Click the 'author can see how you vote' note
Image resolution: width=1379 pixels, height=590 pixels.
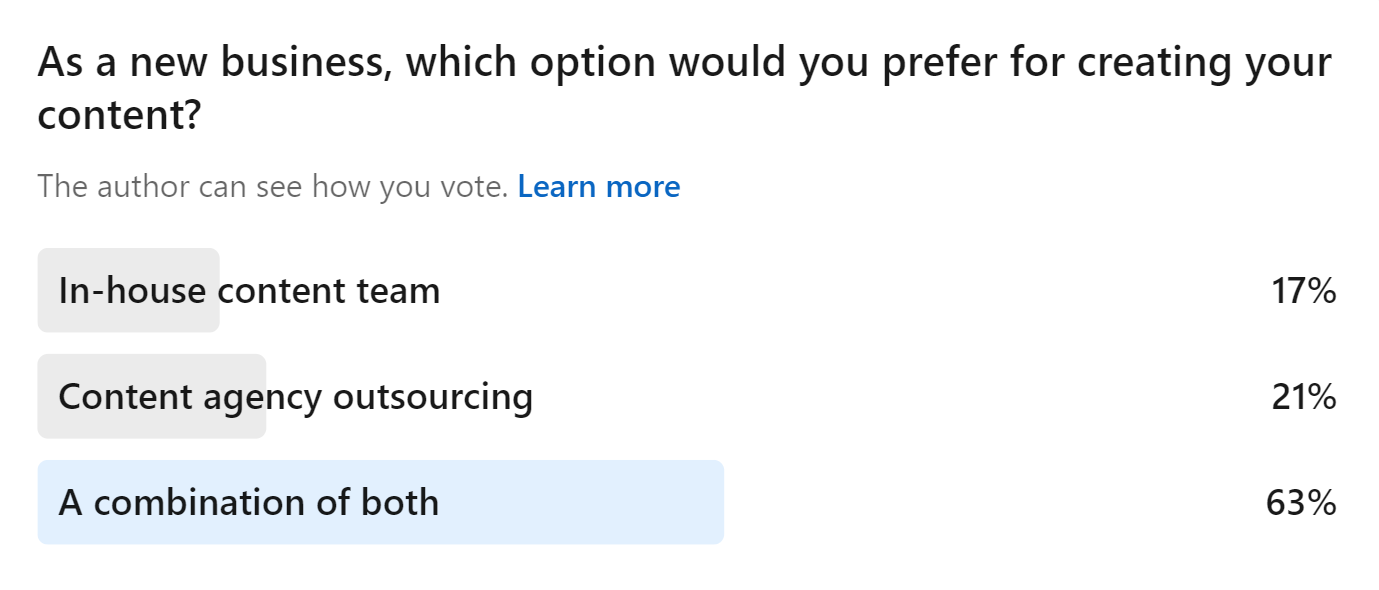click(x=273, y=187)
